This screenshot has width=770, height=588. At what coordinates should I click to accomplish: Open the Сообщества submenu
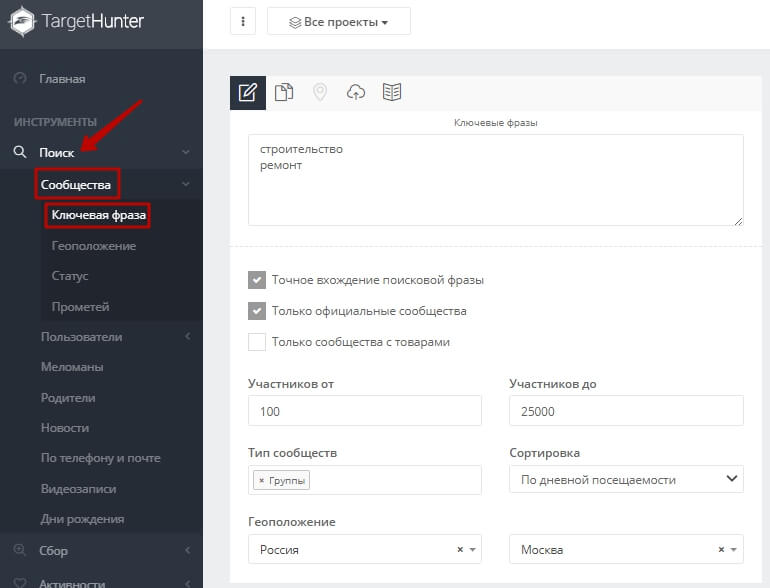tap(76, 185)
